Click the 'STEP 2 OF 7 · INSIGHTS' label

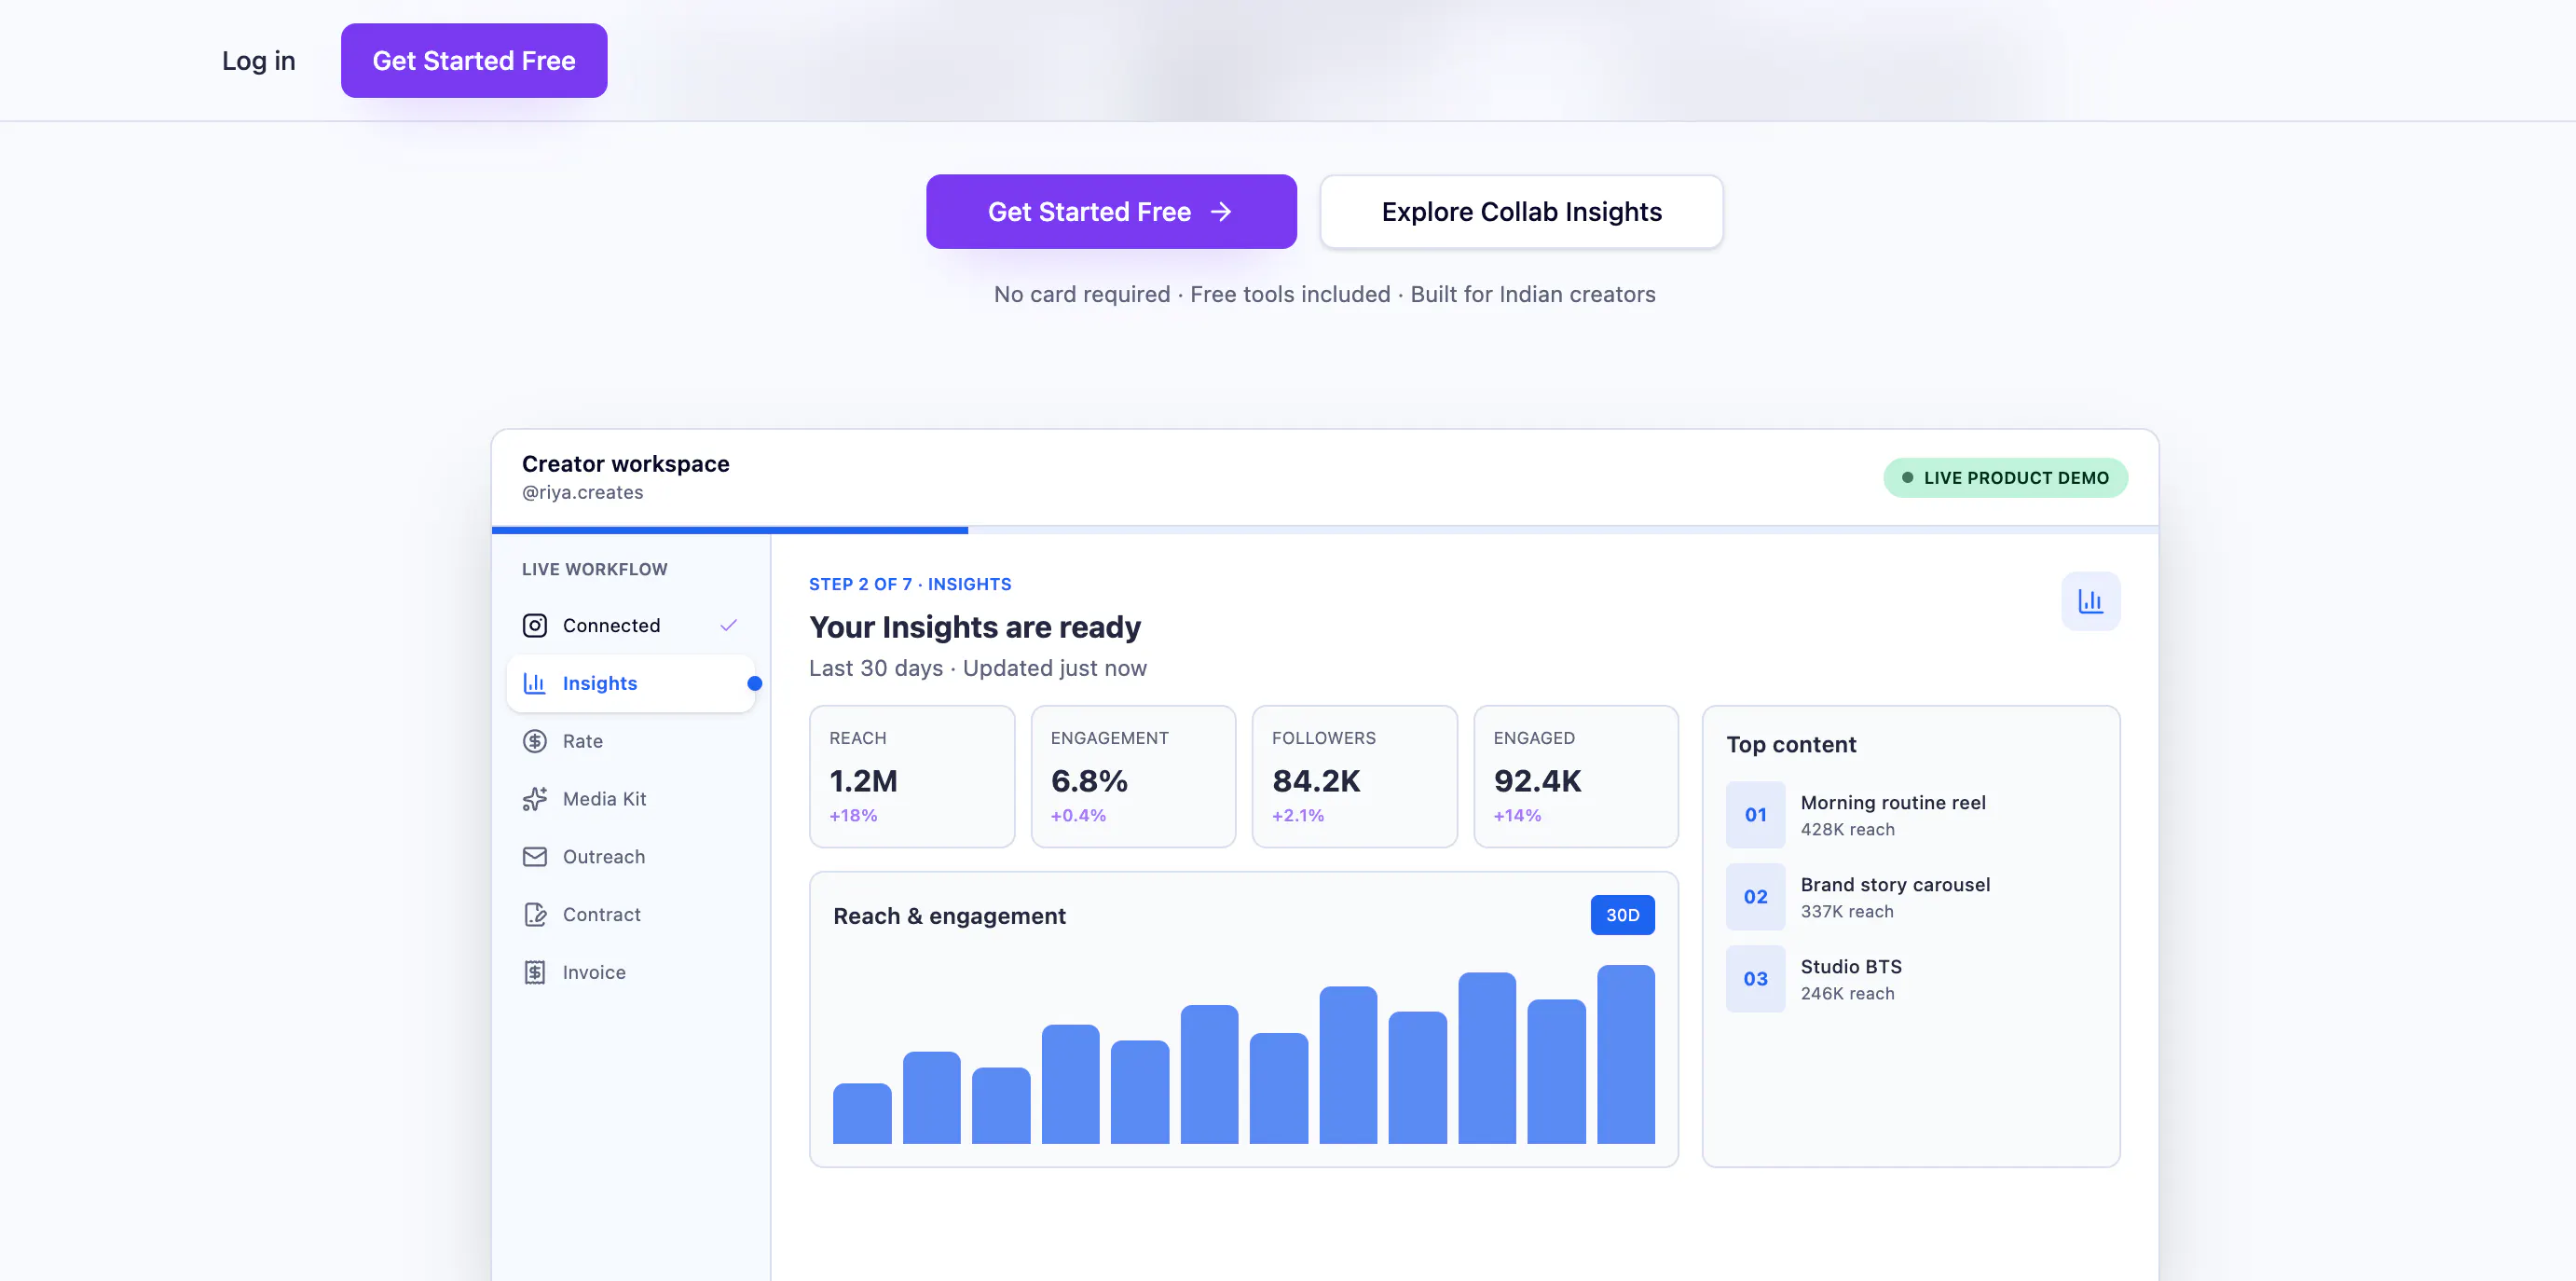coord(910,584)
